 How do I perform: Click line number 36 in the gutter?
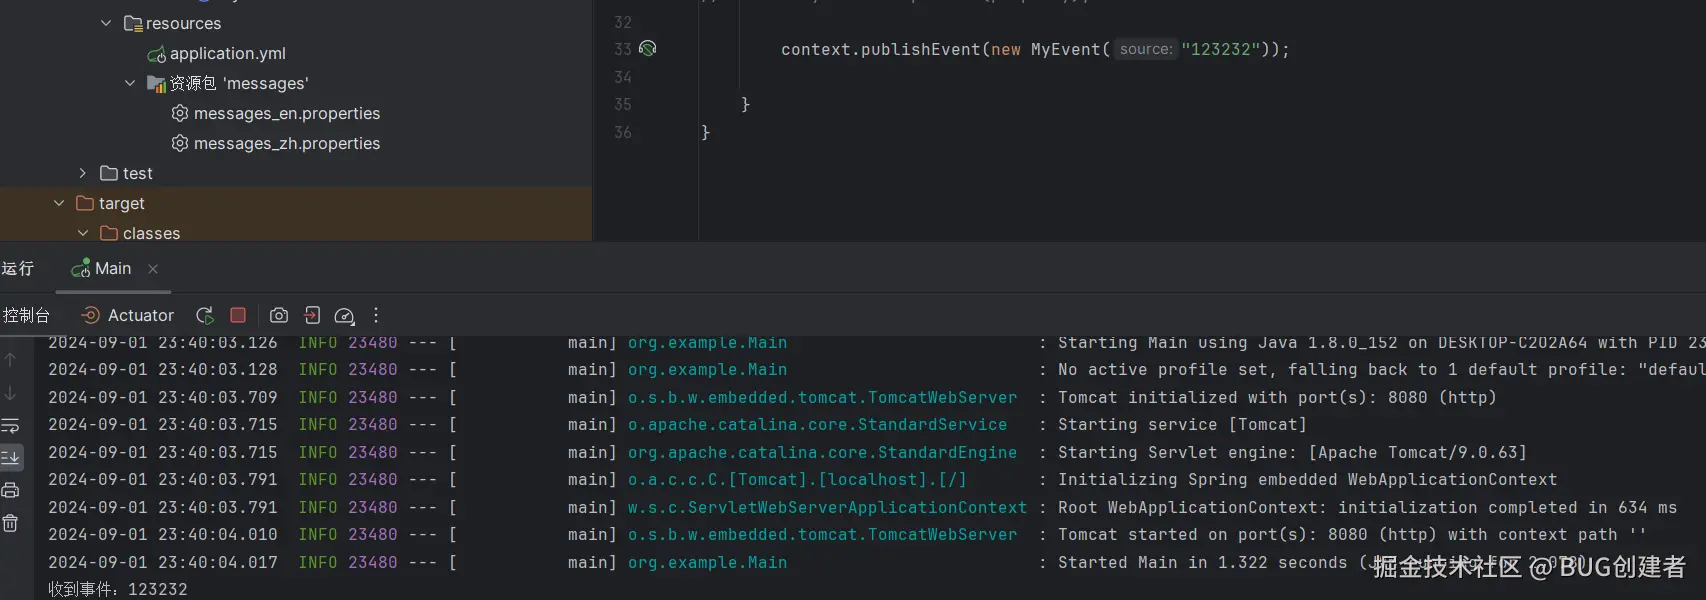point(623,132)
